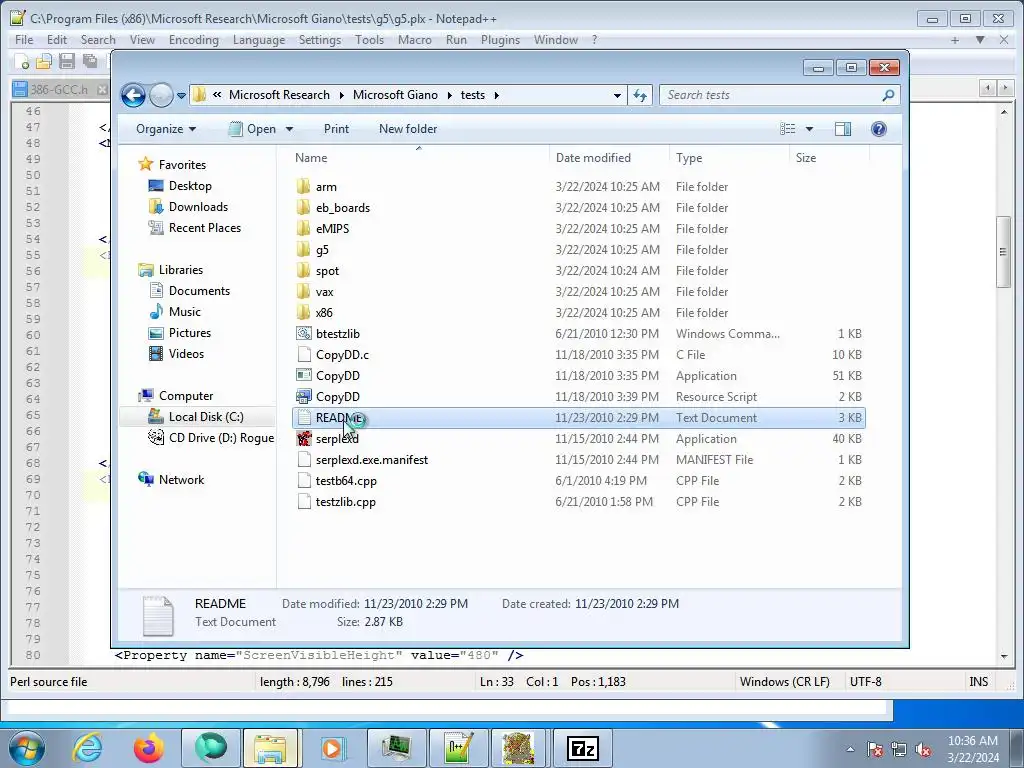Open Notepad++ File menu
This screenshot has width=1024, height=768.
24,40
